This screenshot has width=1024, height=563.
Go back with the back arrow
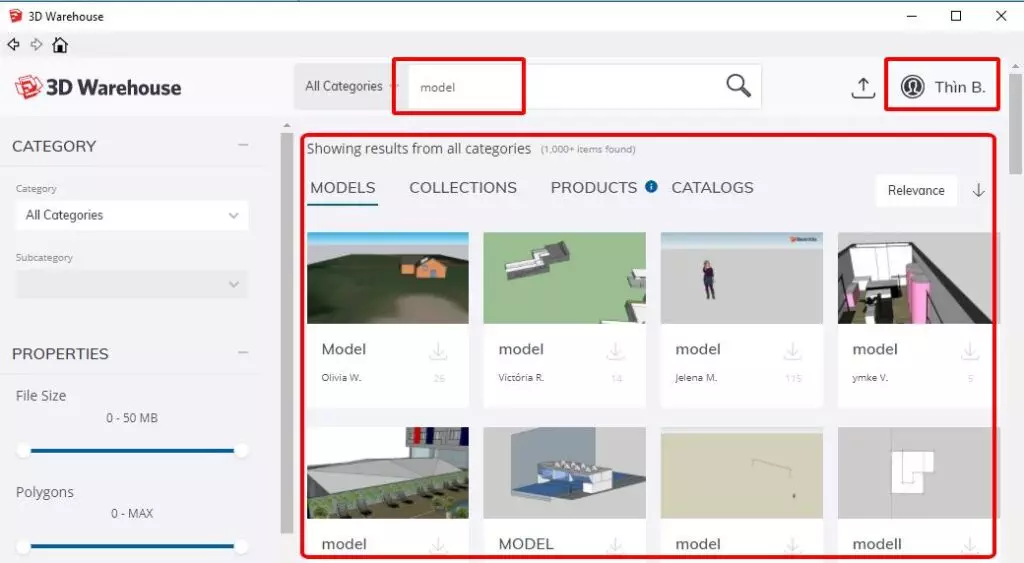[13, 44]
